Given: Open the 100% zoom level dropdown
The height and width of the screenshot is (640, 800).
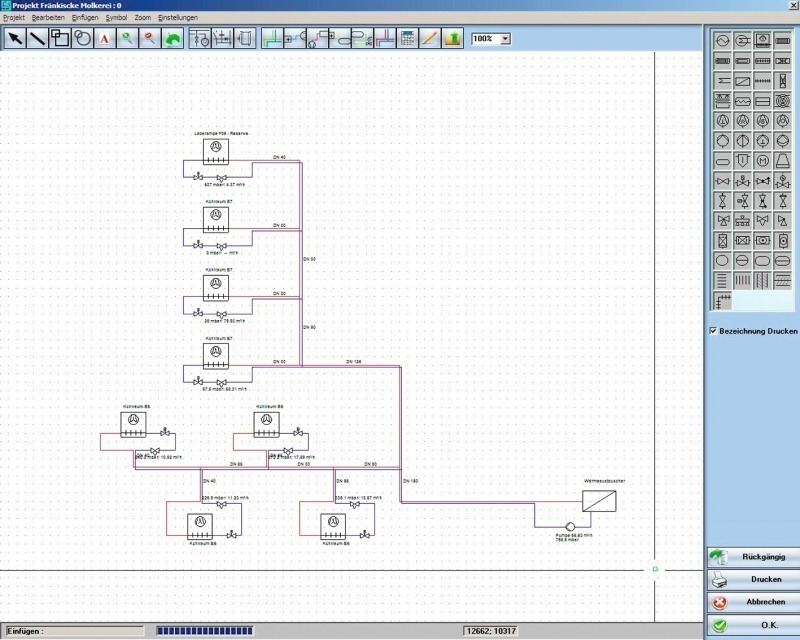Looking at the screenshot, I should click(x=505, y=39).
